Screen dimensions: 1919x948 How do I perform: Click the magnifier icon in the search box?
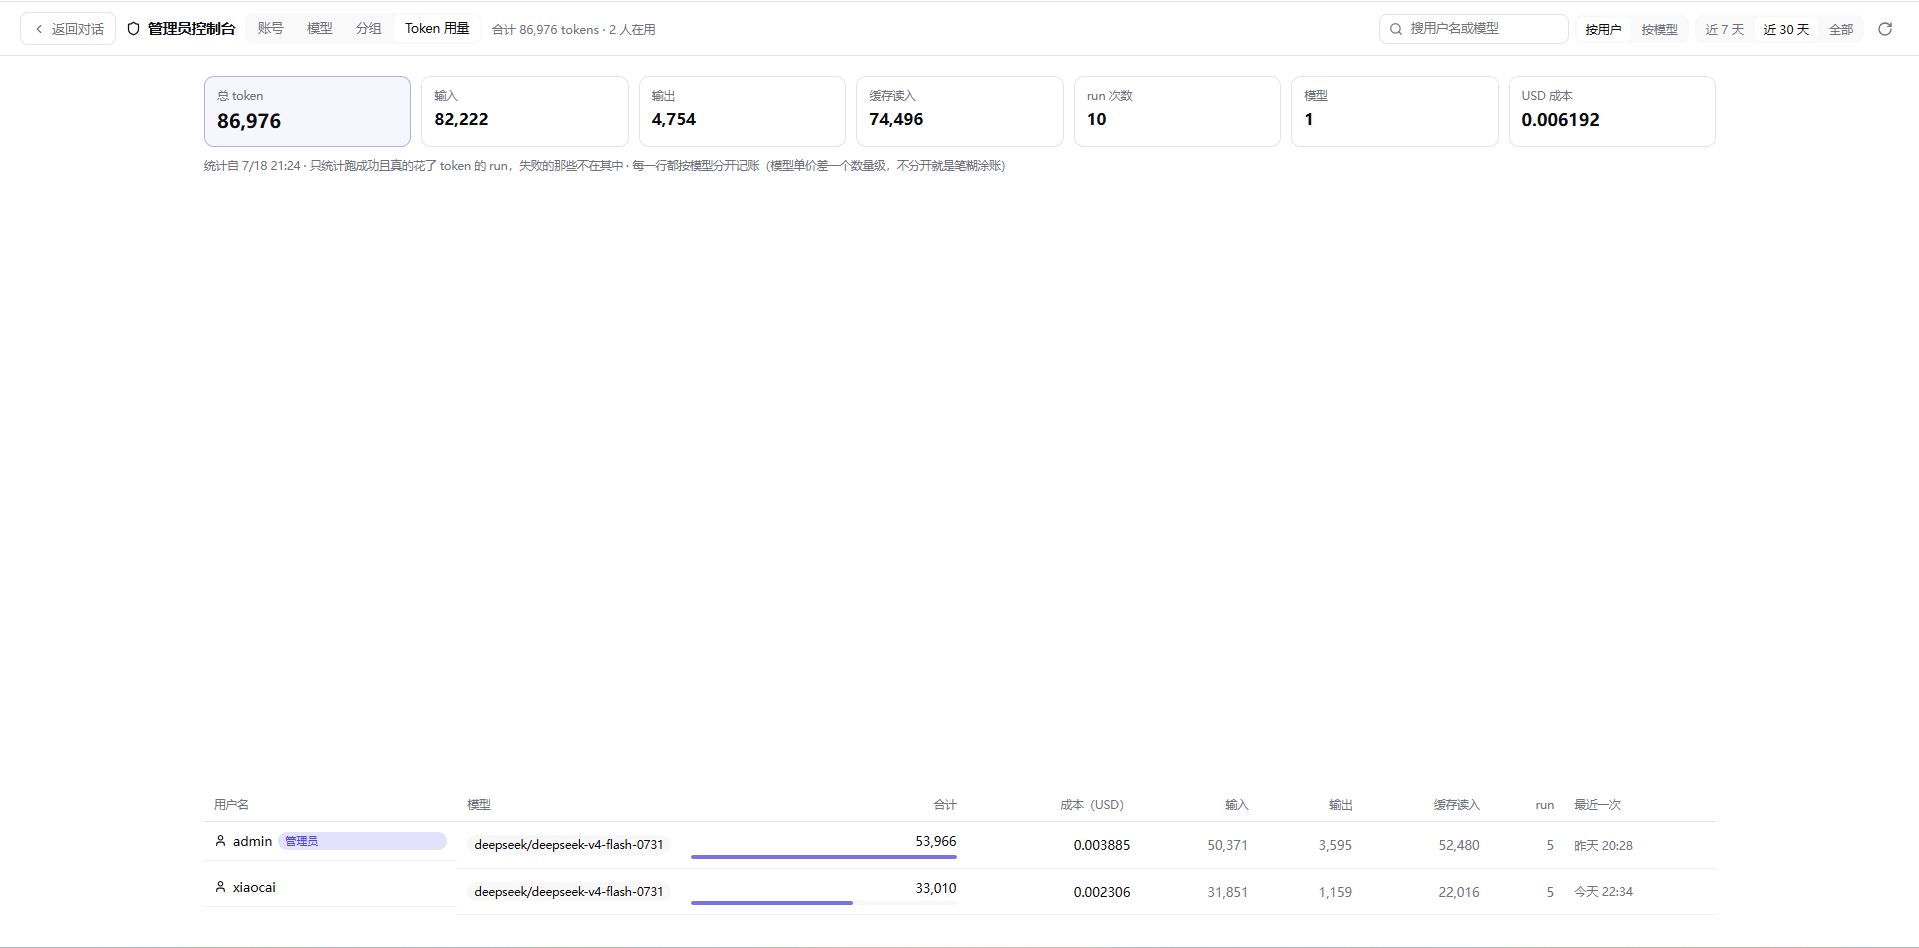coord(1396,29)
